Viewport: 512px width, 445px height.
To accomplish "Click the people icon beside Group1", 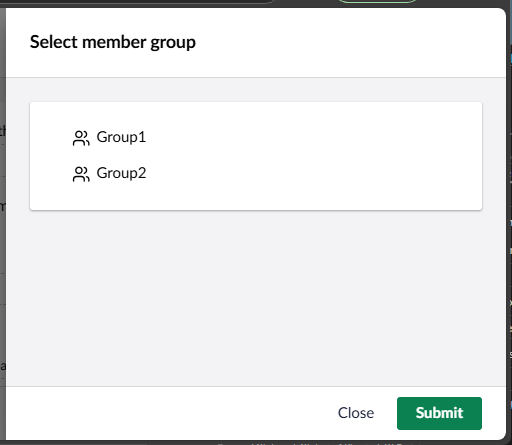I will click(x=81, y=138).
